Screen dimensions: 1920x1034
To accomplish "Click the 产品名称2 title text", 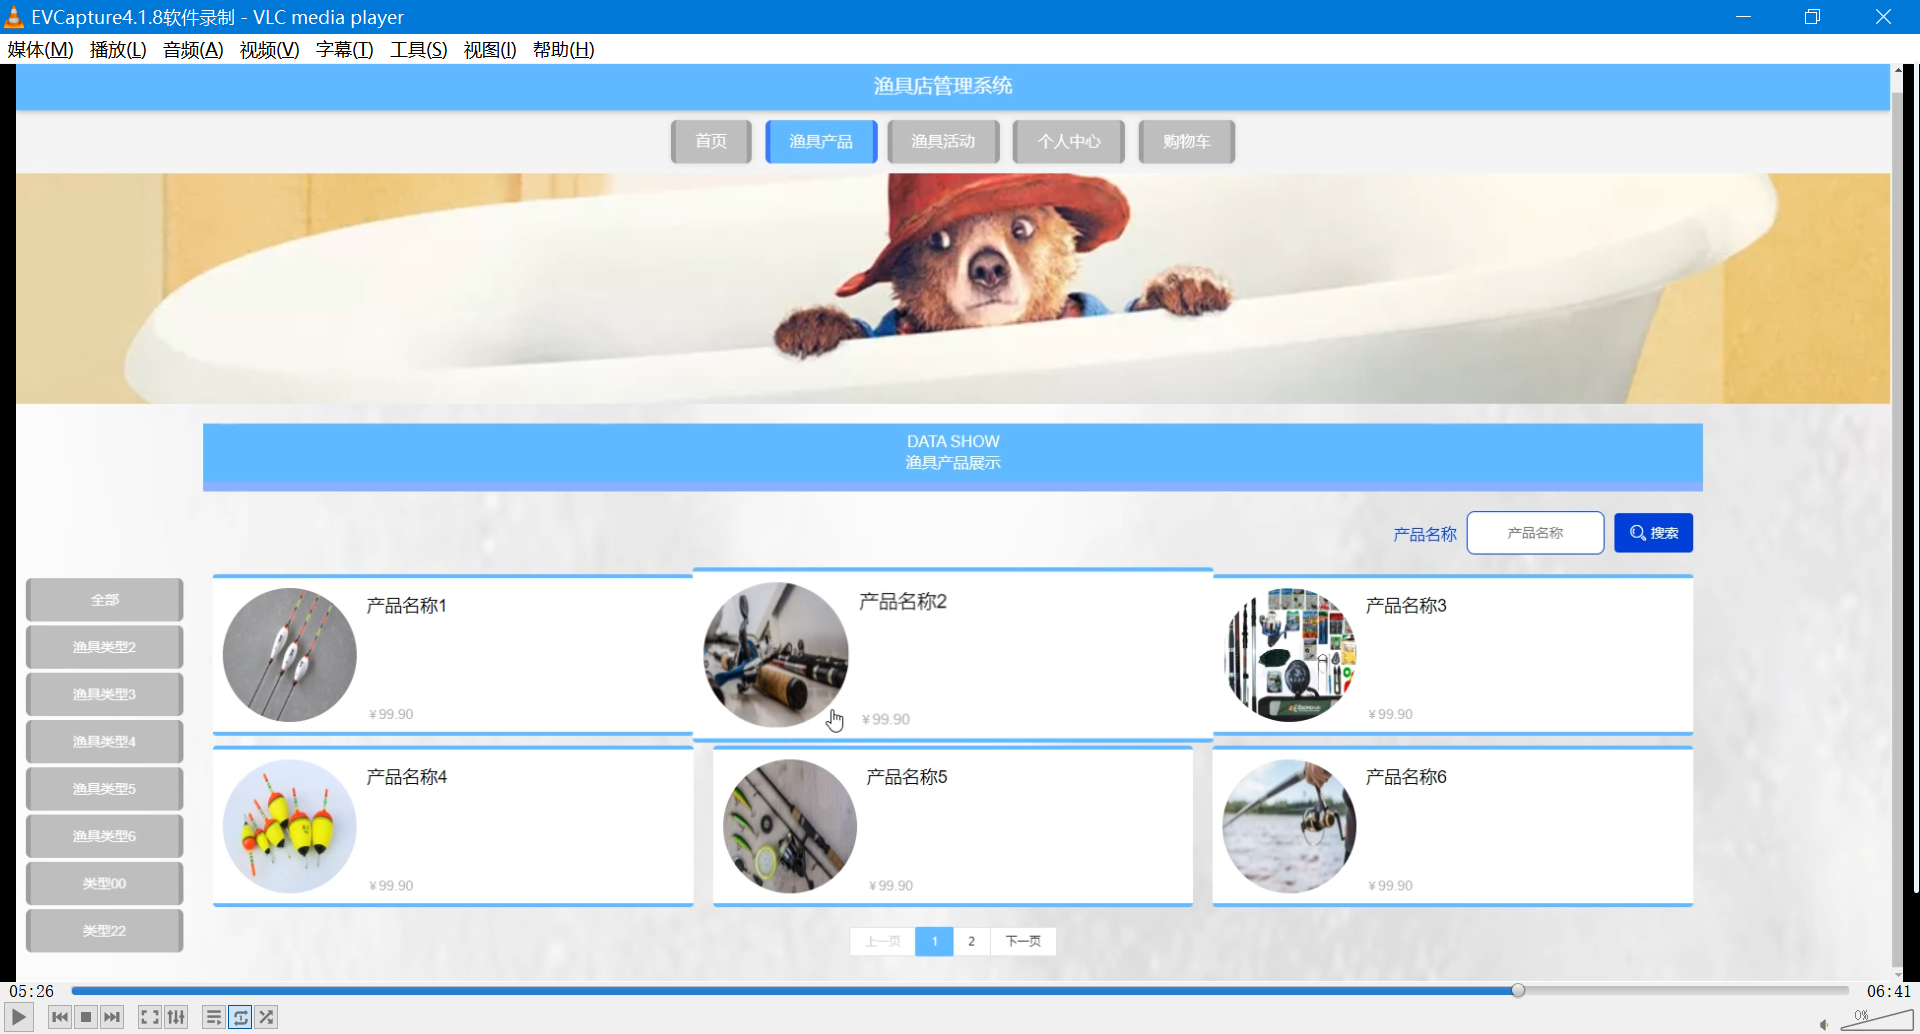I will pyautogui.click(x=903, y=601).
